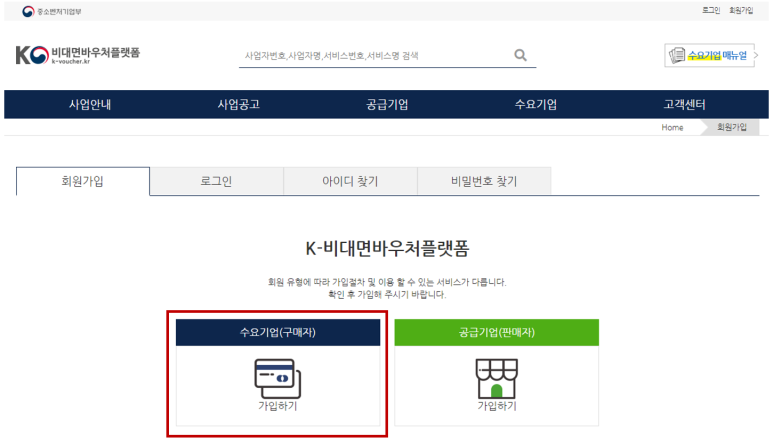Image resolution: width=773 pixels, height=445 pixels.
Task: Switch to the 로그인 tab
Action: pos(216,181)
